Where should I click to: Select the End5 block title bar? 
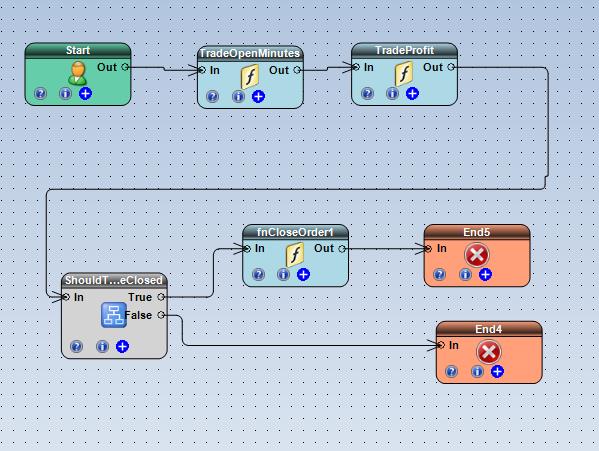pos(477,232)
